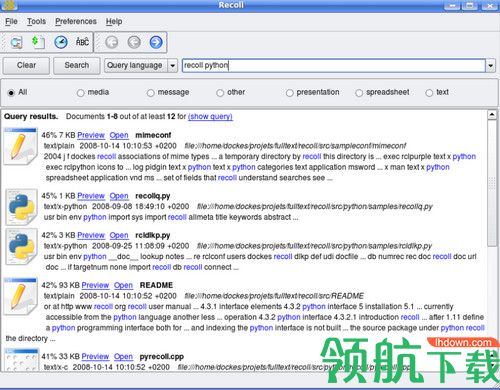Click the rcldlkp.py Python file icon
Viewport: 500px width, 390px height.
[x=21, y=246]
